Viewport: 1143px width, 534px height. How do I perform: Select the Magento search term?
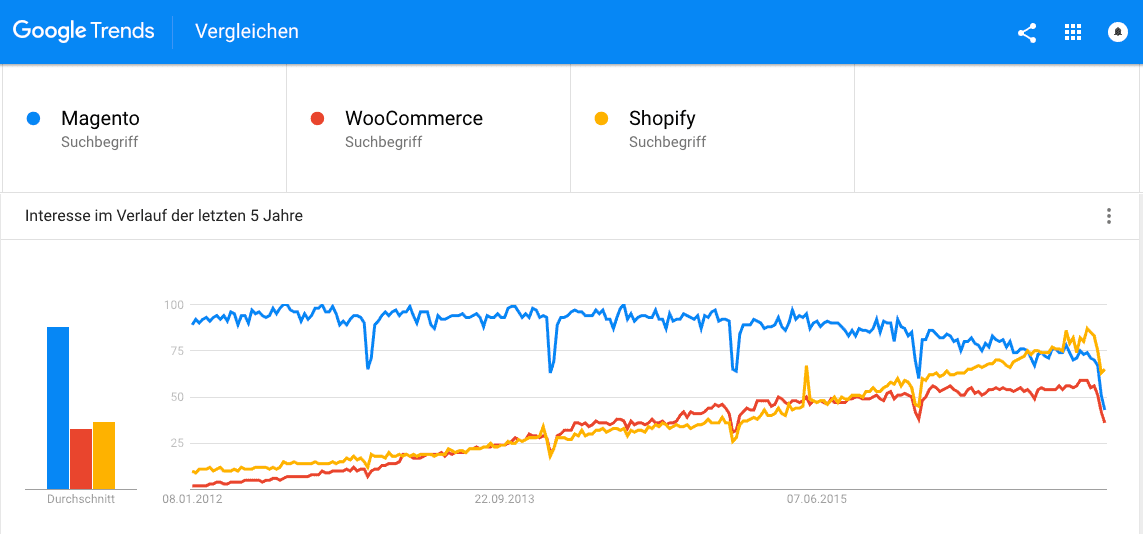pyautogui.click(x=100, y=119)
